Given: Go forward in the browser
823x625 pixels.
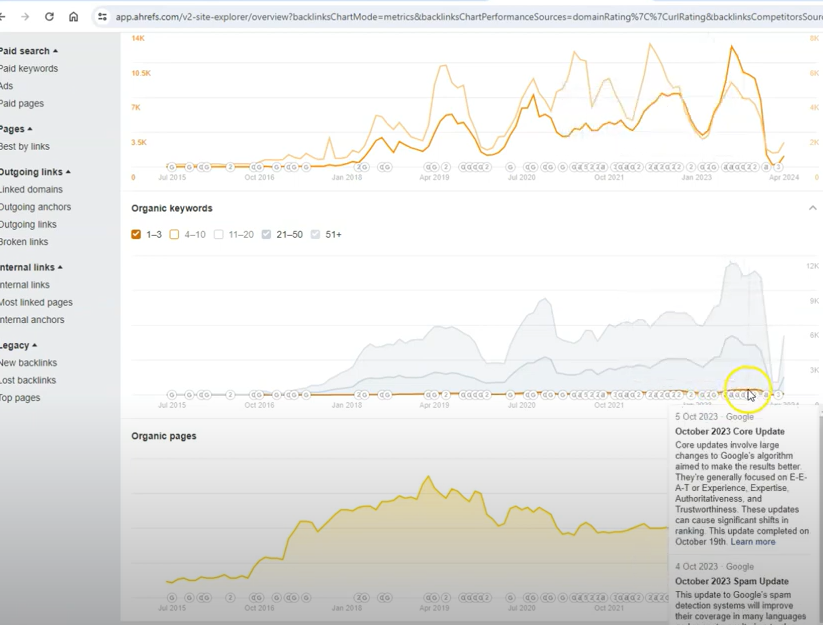Looking at the screenshot, I should 25,17.
